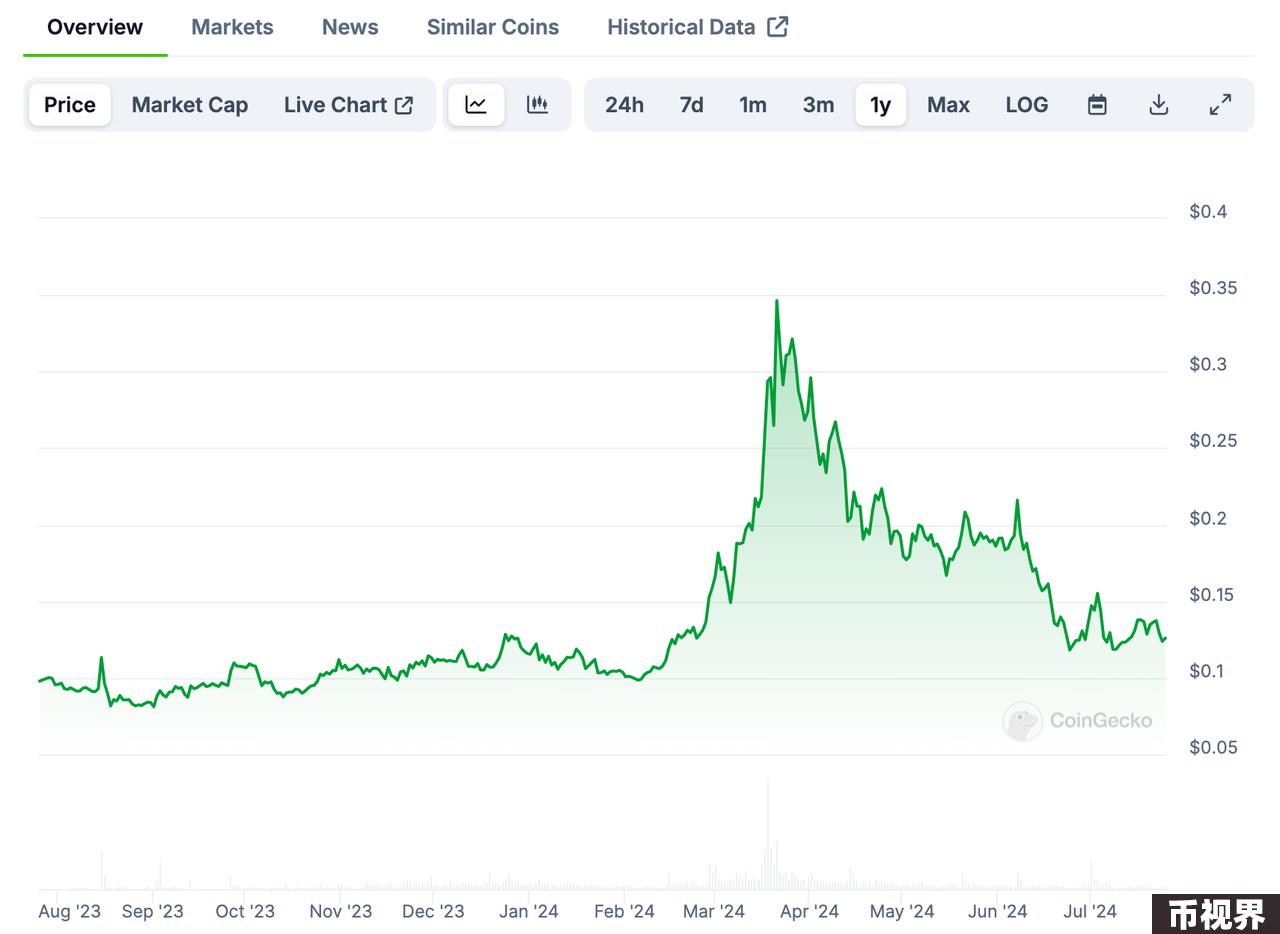This screenshot has height=934, width=1280.
Task: Switch to line chart view icon
Action: pyautogui.click(x=476, y=105)
